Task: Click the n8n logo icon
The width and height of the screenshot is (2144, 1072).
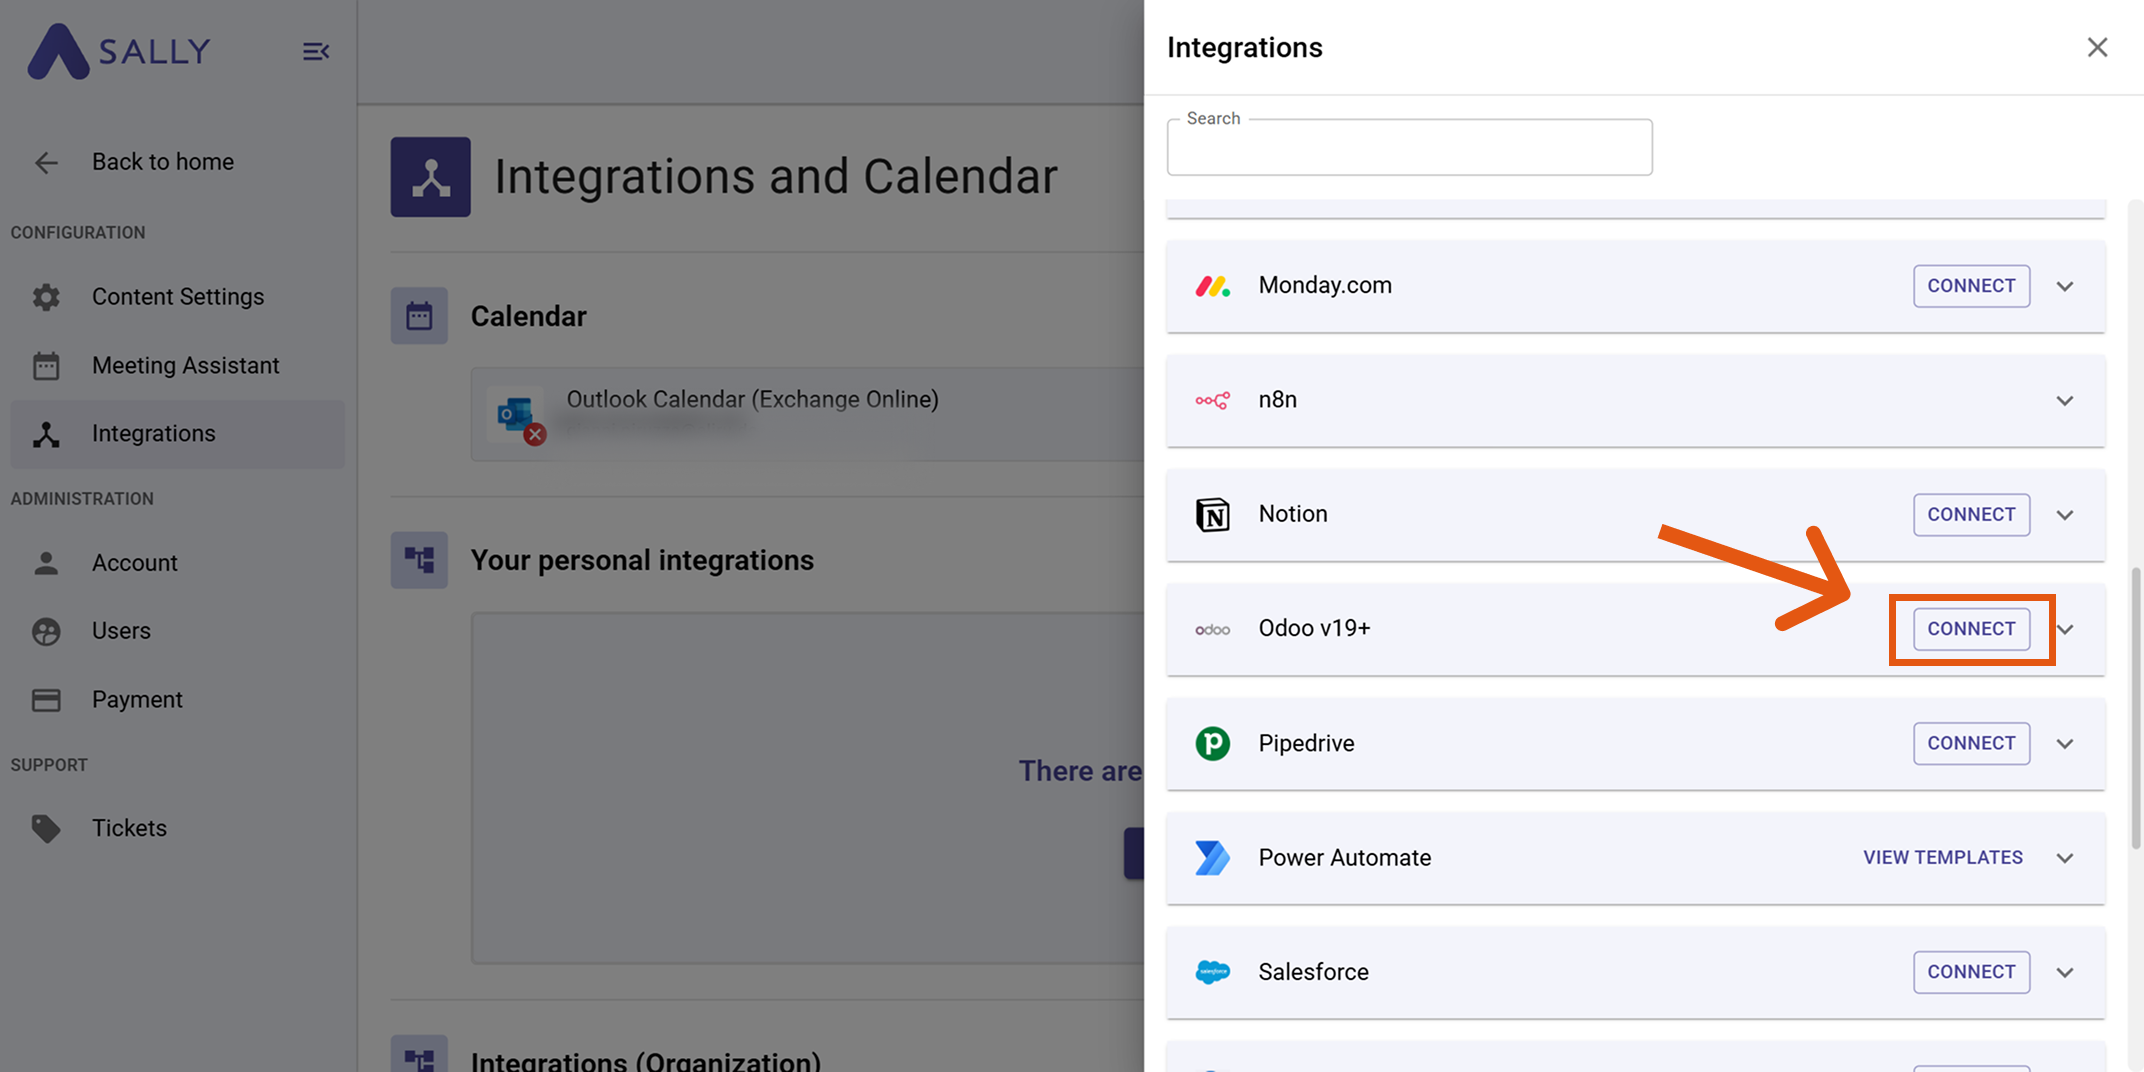Action: point(1211,400)
